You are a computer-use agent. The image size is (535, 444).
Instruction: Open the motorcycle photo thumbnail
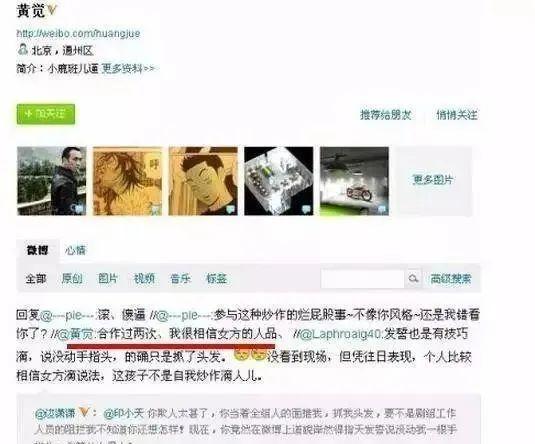(x=354, y=181)
